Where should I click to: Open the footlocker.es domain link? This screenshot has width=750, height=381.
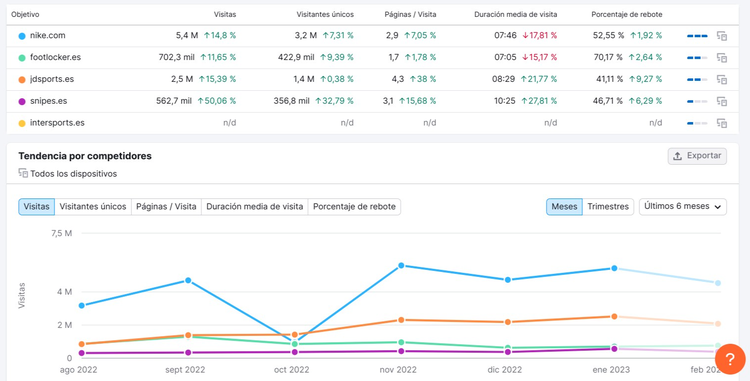(x=55, y=57)
